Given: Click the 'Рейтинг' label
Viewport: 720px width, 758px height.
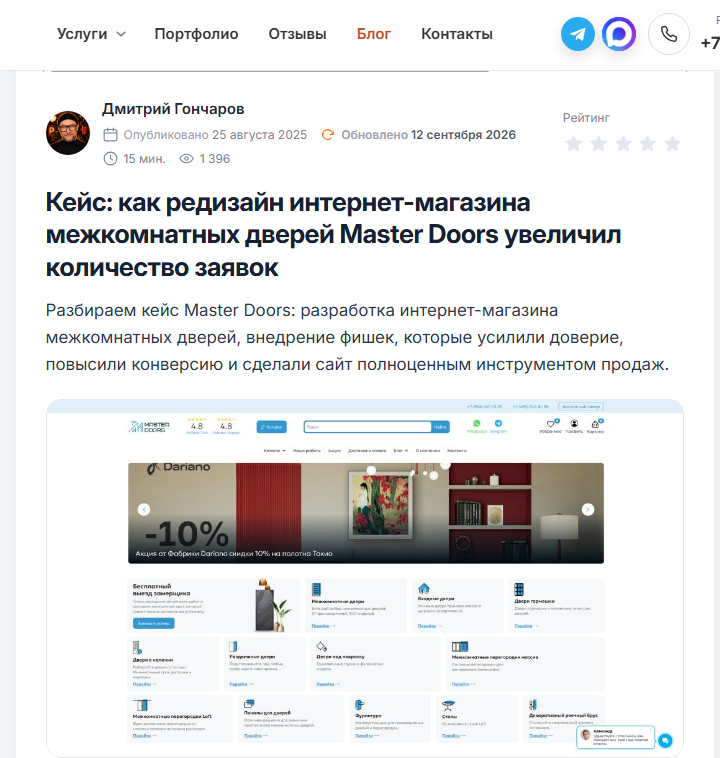Looking at the screenshot, I should pos(586,118).
